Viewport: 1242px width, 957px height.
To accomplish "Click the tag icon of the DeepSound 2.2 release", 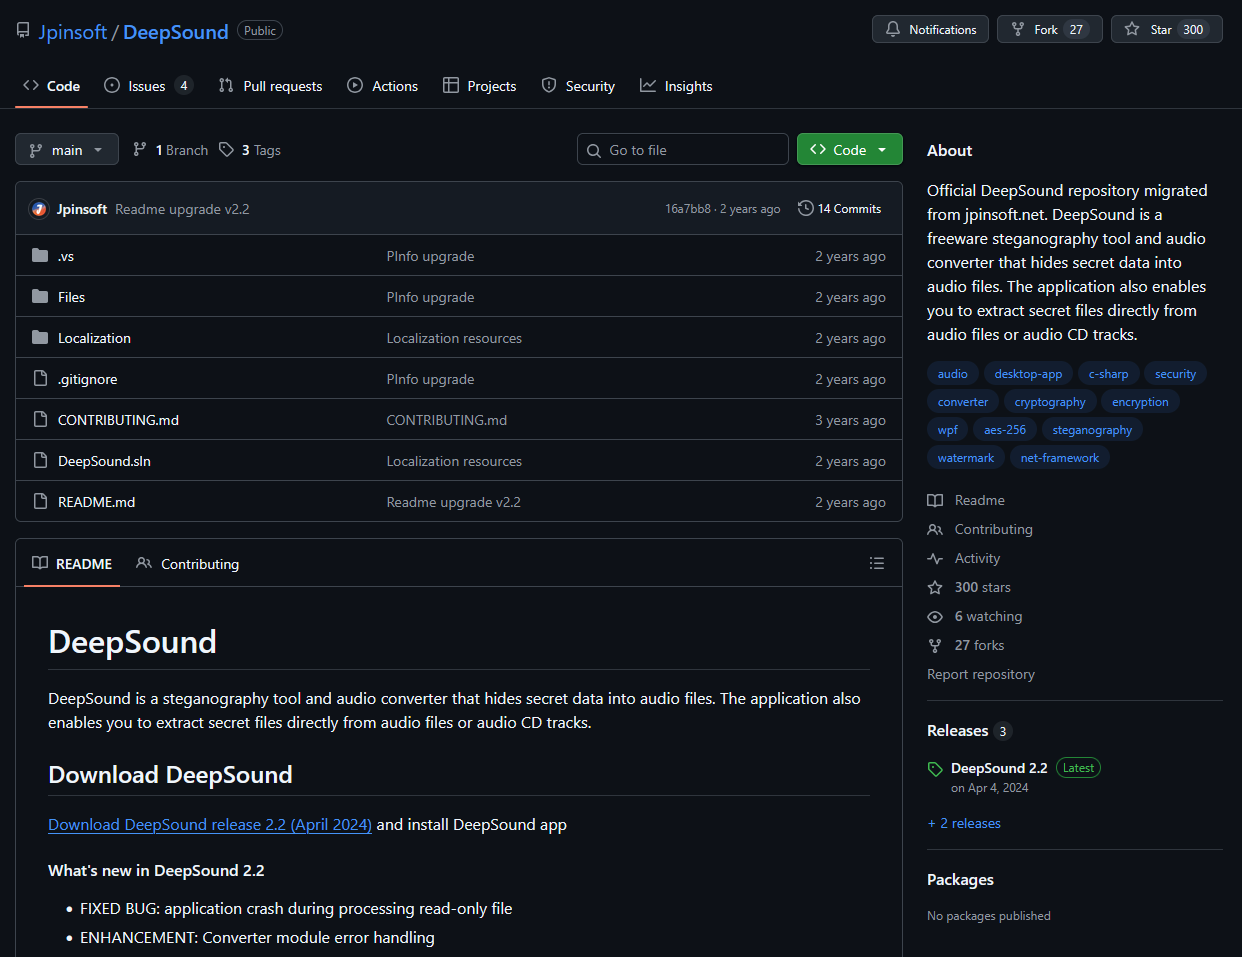I will pyautogui.click(x=935, y=769).
